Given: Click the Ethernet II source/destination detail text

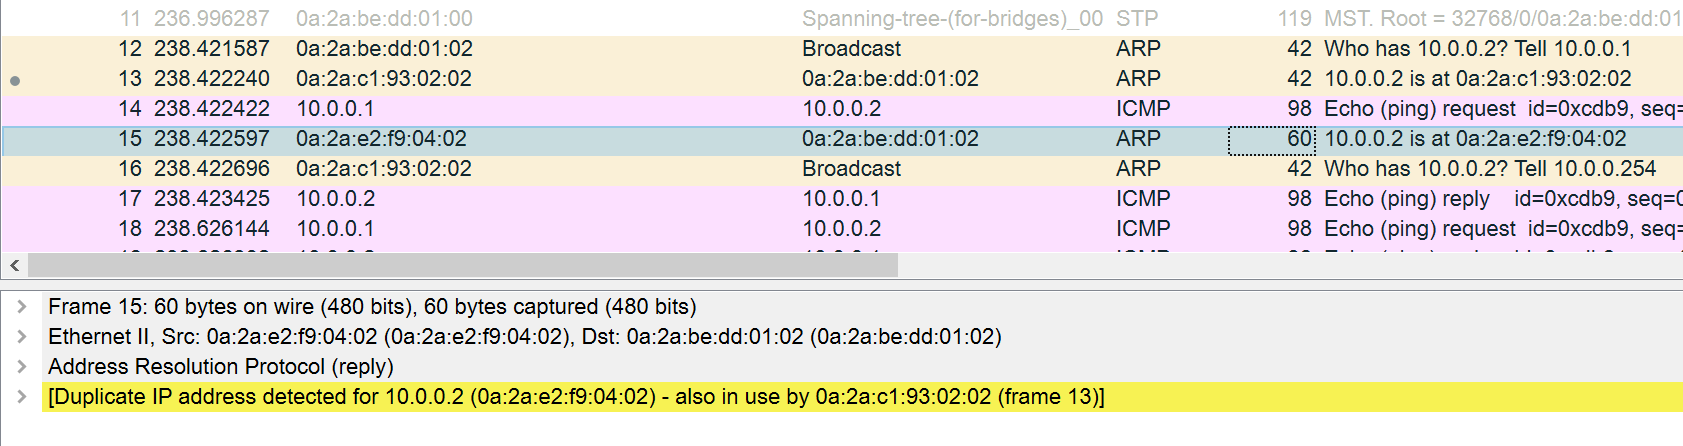Looking at the screenshot, I should tap(524, 336).
